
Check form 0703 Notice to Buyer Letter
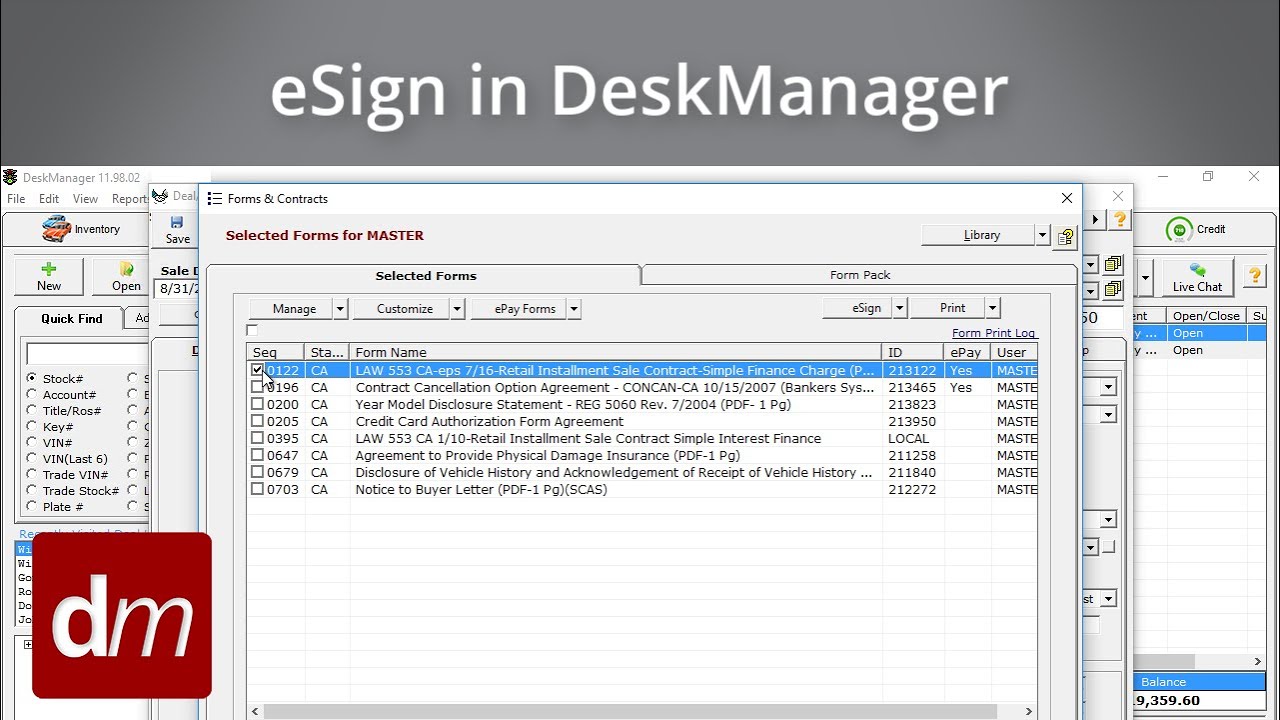click(257, 489)
